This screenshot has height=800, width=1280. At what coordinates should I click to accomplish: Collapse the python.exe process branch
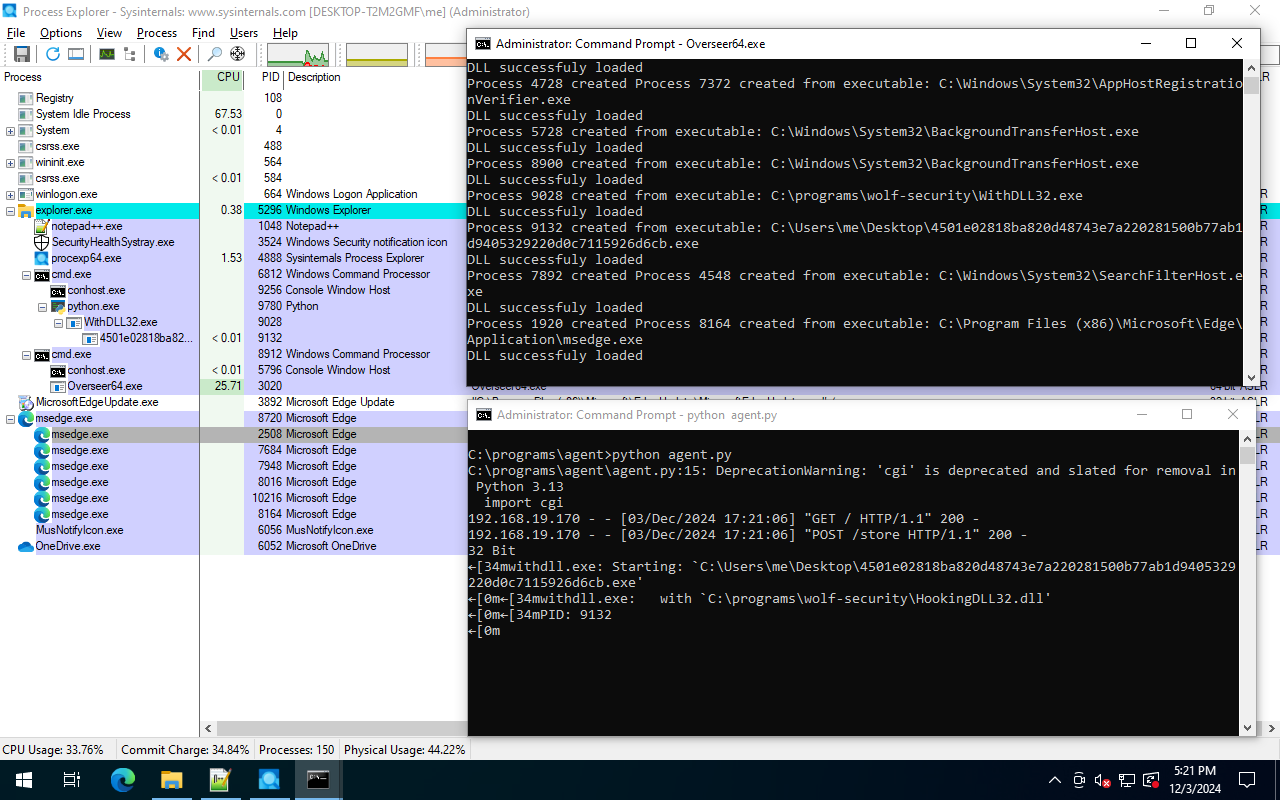[x=43, y=306]
